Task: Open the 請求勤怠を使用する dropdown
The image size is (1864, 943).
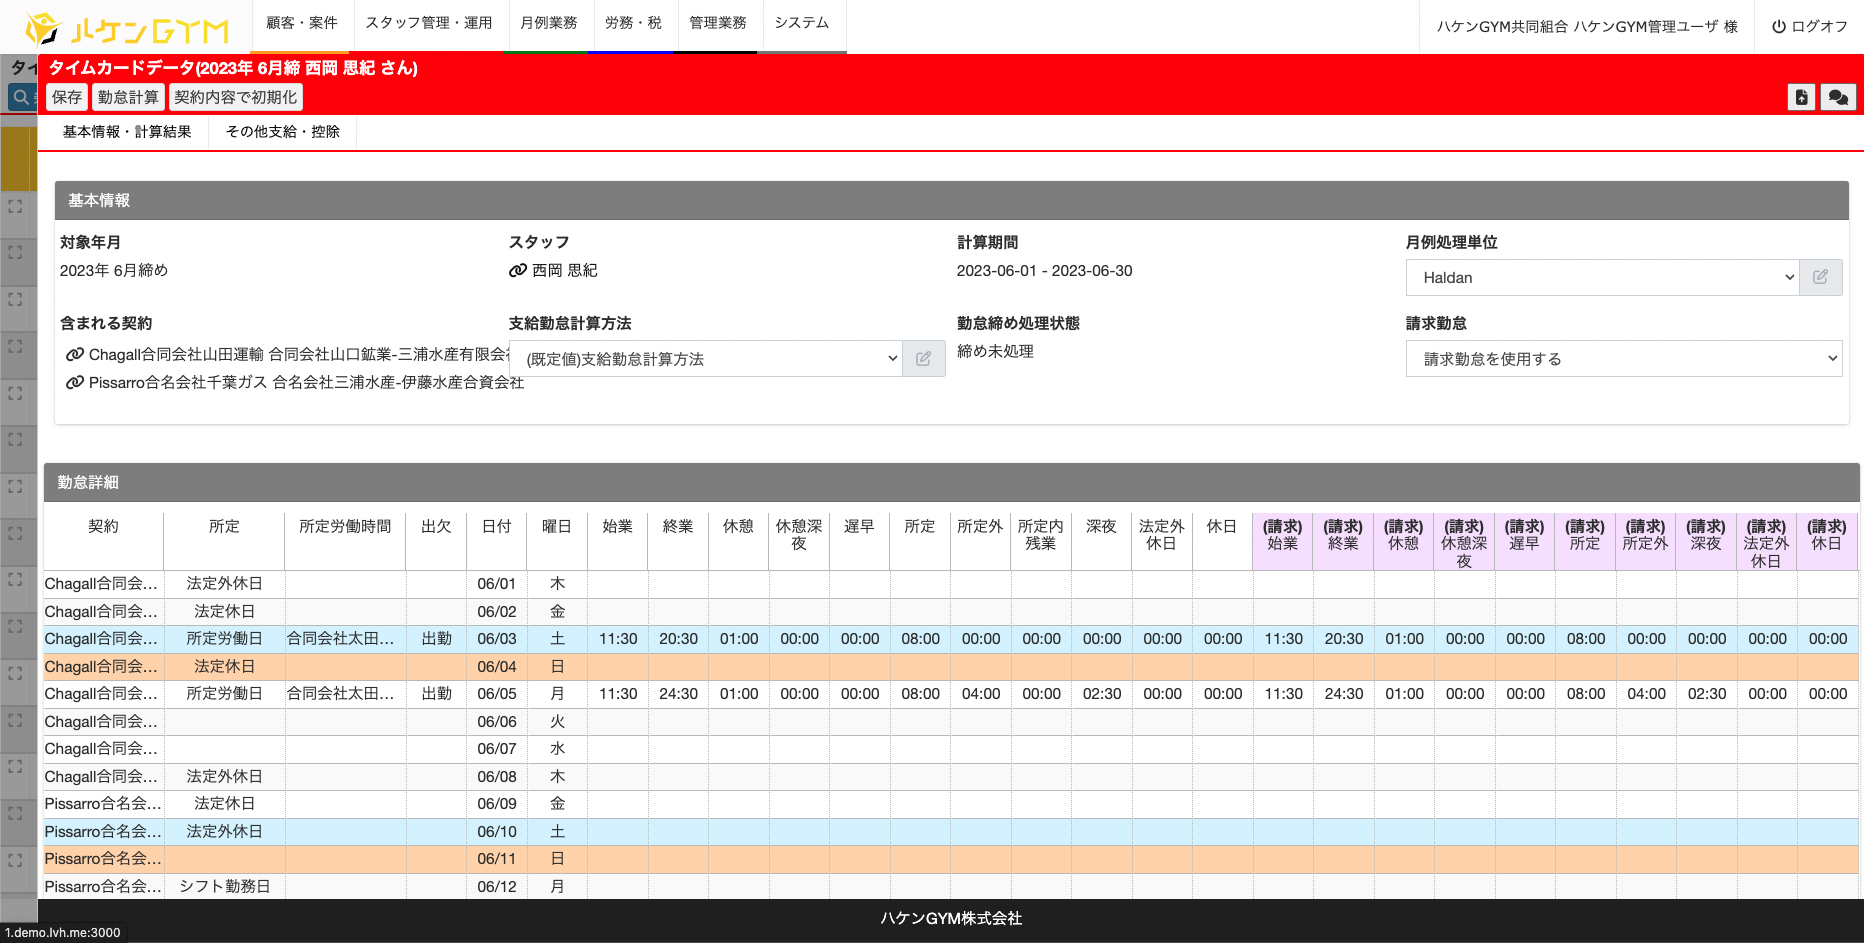Action: coord(1624,358)
